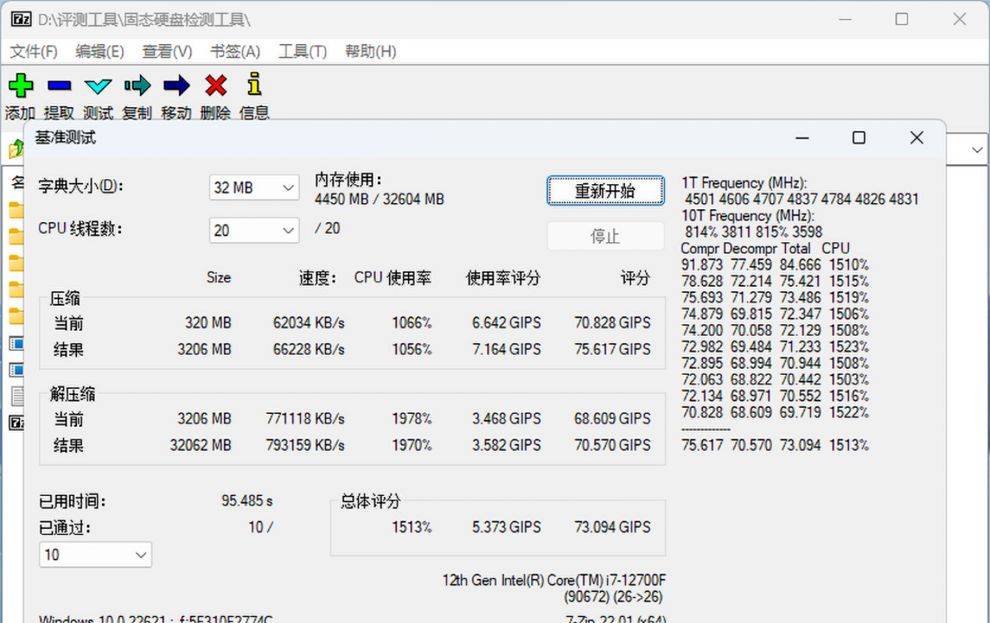Click the yellow Info icon
The width and height of the screenshot is (990, 623).
click(x=254, y=86)
